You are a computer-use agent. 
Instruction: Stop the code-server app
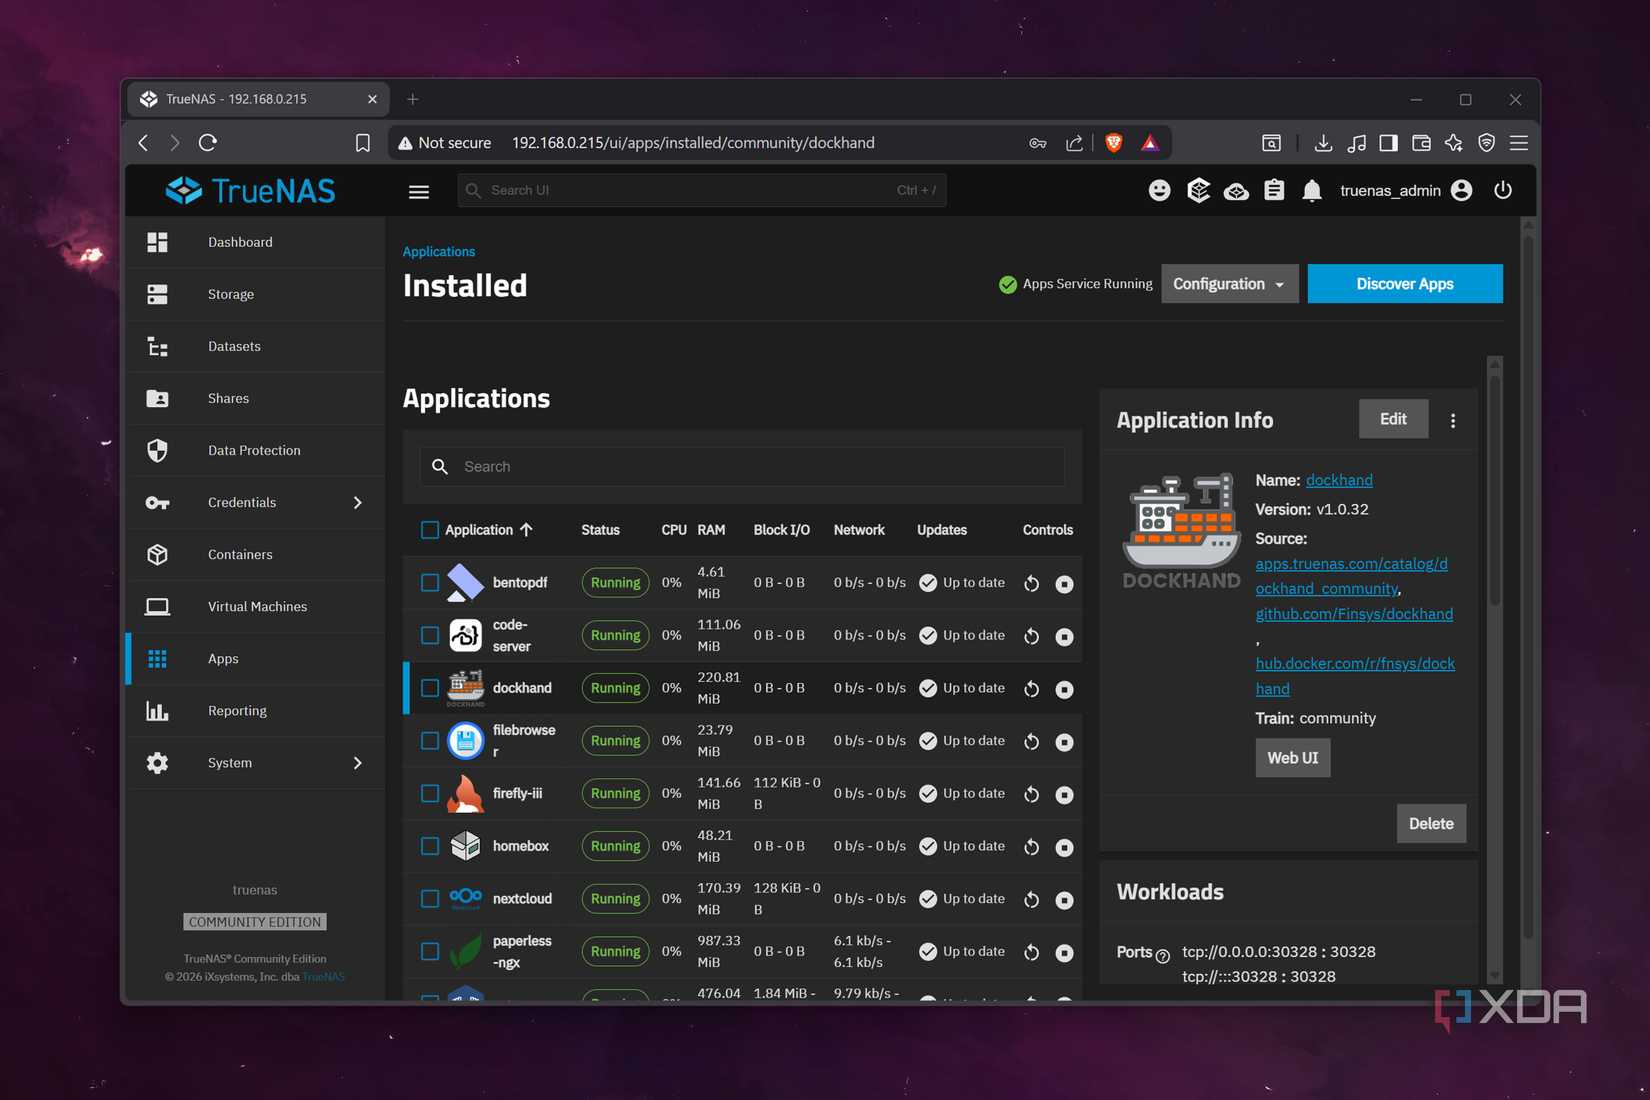tap(1064, 636)
